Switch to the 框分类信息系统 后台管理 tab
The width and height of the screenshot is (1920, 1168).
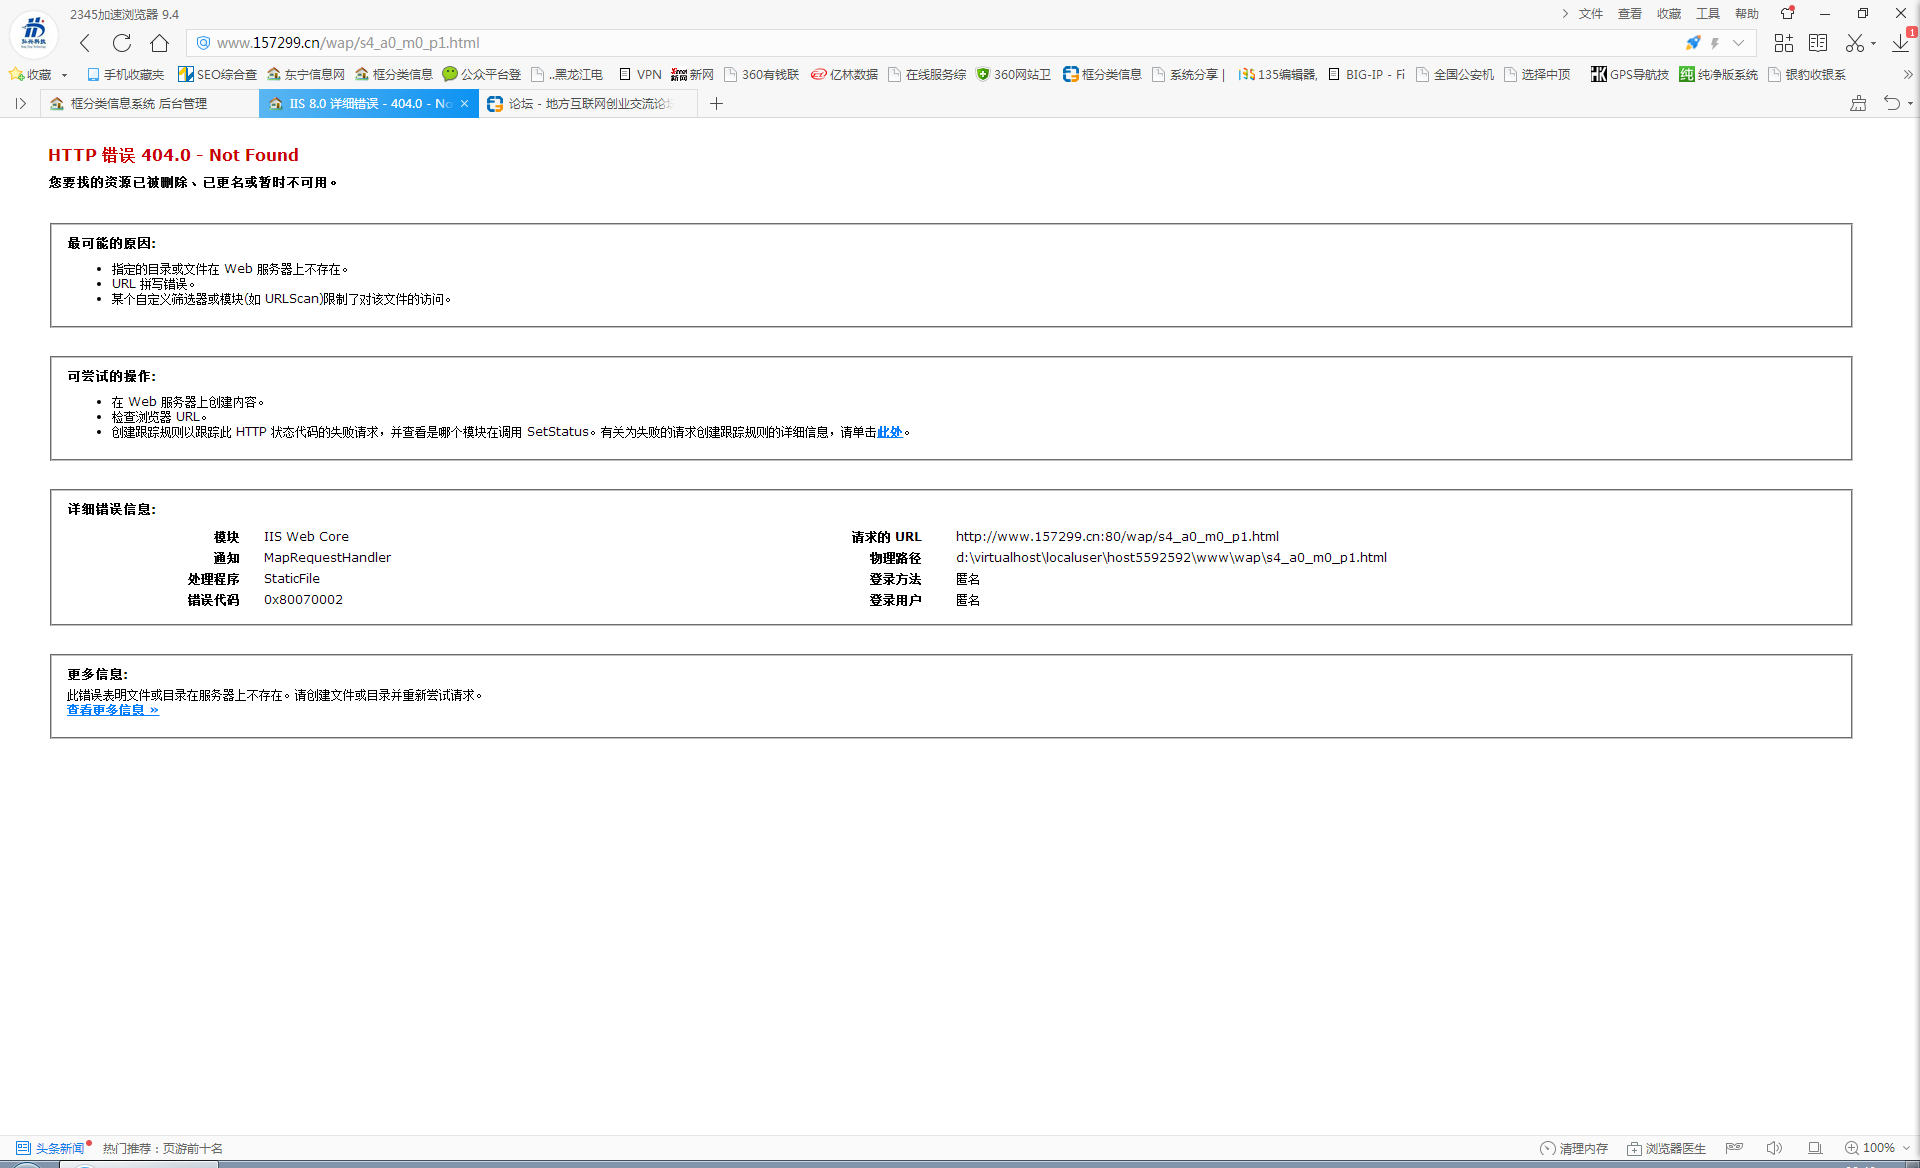point(140,103)
